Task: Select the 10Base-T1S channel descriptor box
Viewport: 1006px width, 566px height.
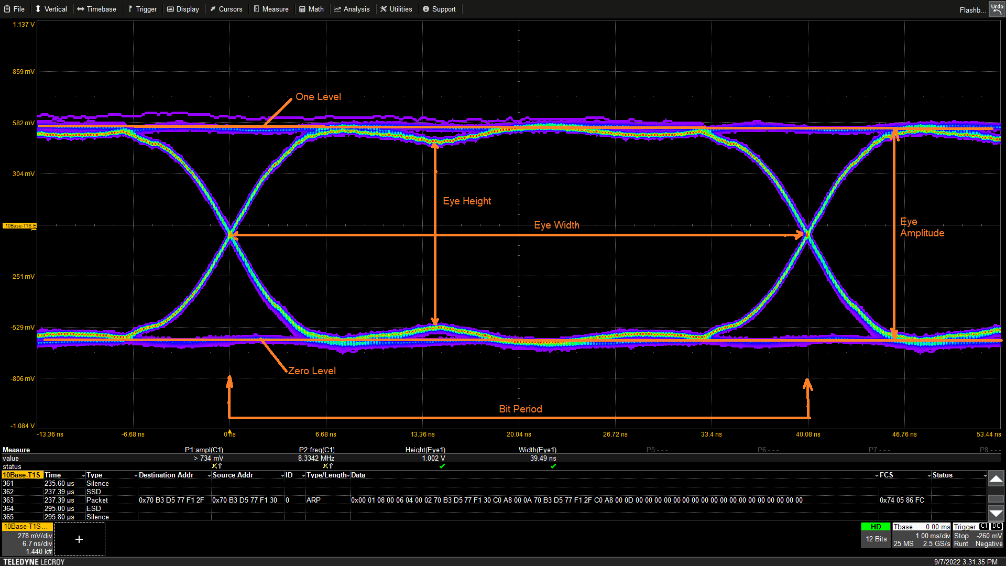Action: [x=27, y=538]
